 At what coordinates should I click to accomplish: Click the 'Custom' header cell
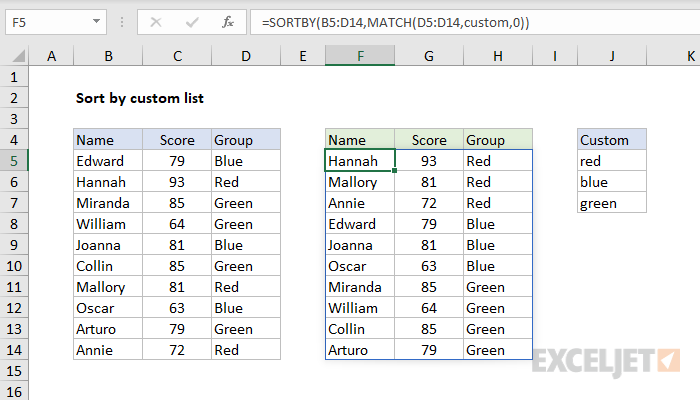pos(611,140)
